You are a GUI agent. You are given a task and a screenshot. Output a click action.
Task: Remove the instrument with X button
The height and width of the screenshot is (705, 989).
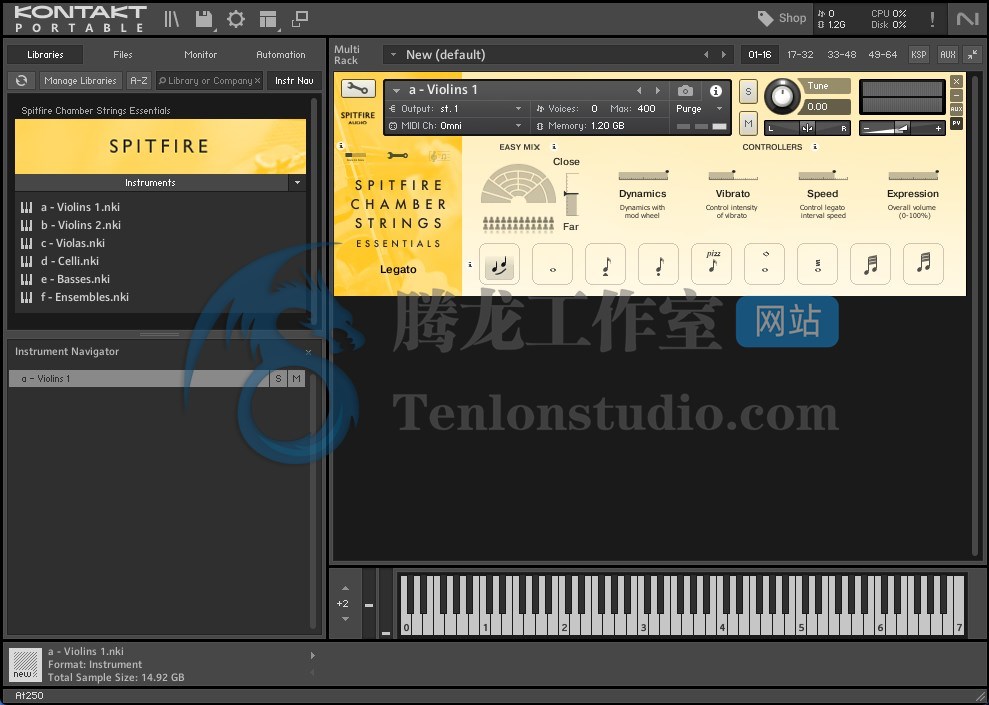tap(957, 81)
